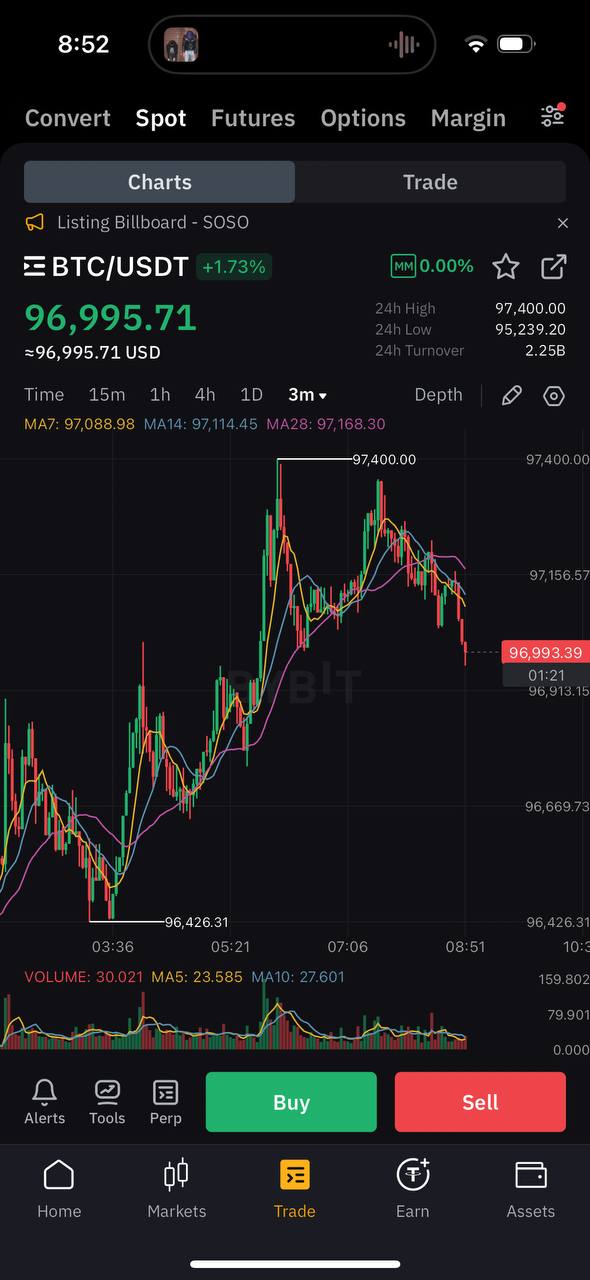This screenshot has height=1280, width=590.
Task: Select the 1D chart interval
Action: [251, 395]
